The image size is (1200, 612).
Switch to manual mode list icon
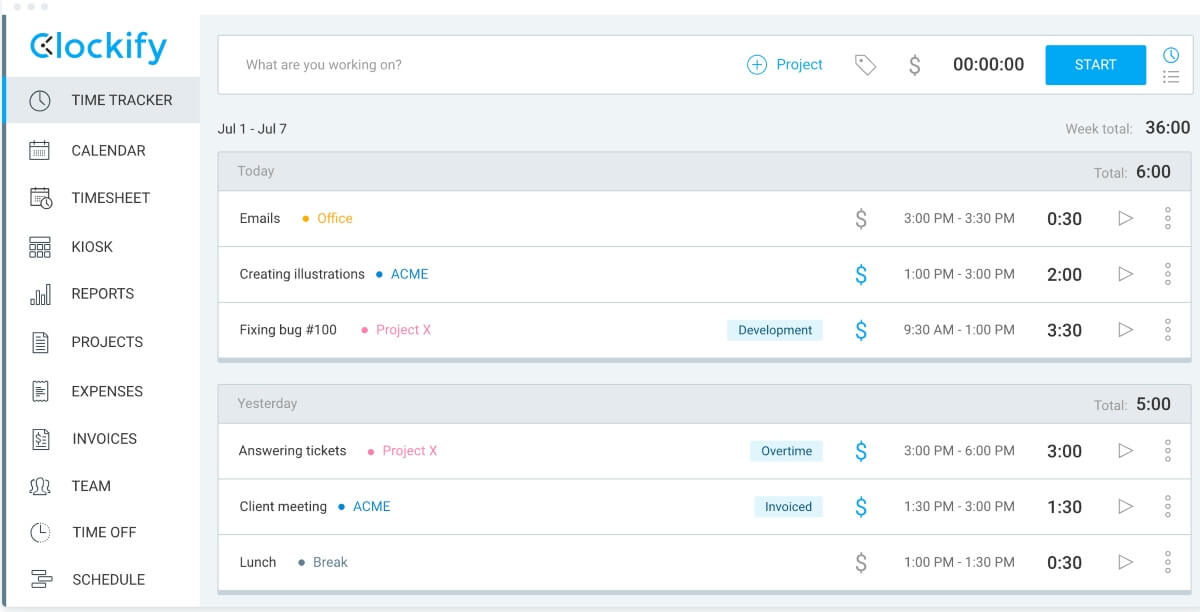point(1171,77)
